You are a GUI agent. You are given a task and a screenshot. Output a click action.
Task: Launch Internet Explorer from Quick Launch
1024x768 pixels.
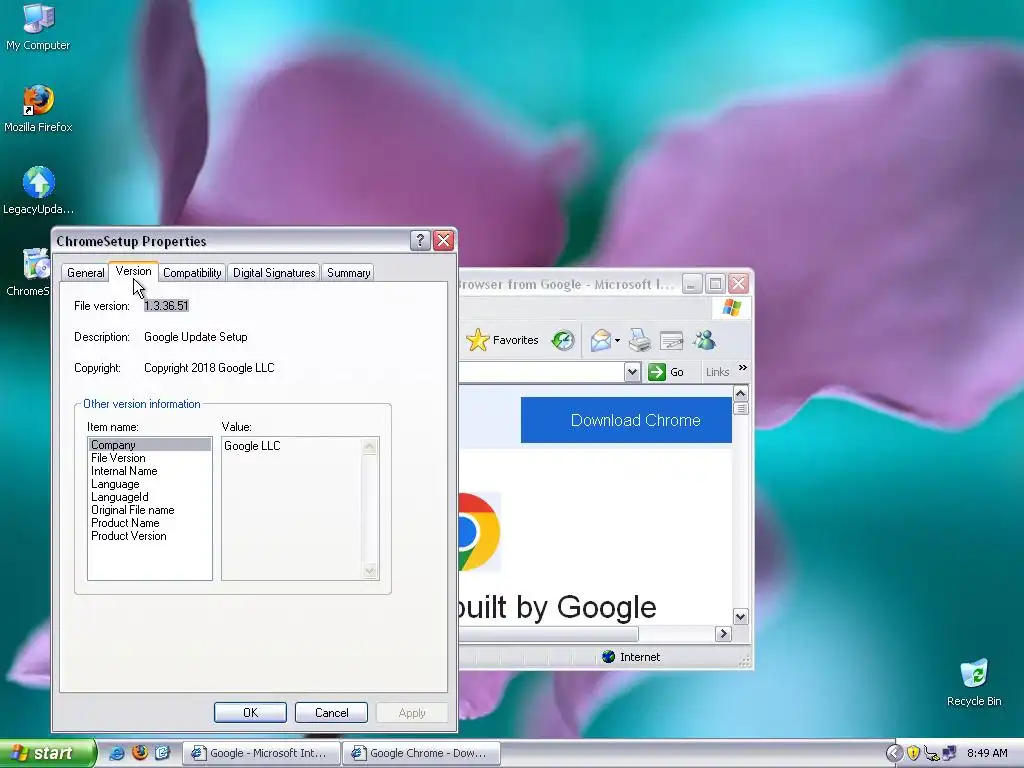tap(116, 753)
